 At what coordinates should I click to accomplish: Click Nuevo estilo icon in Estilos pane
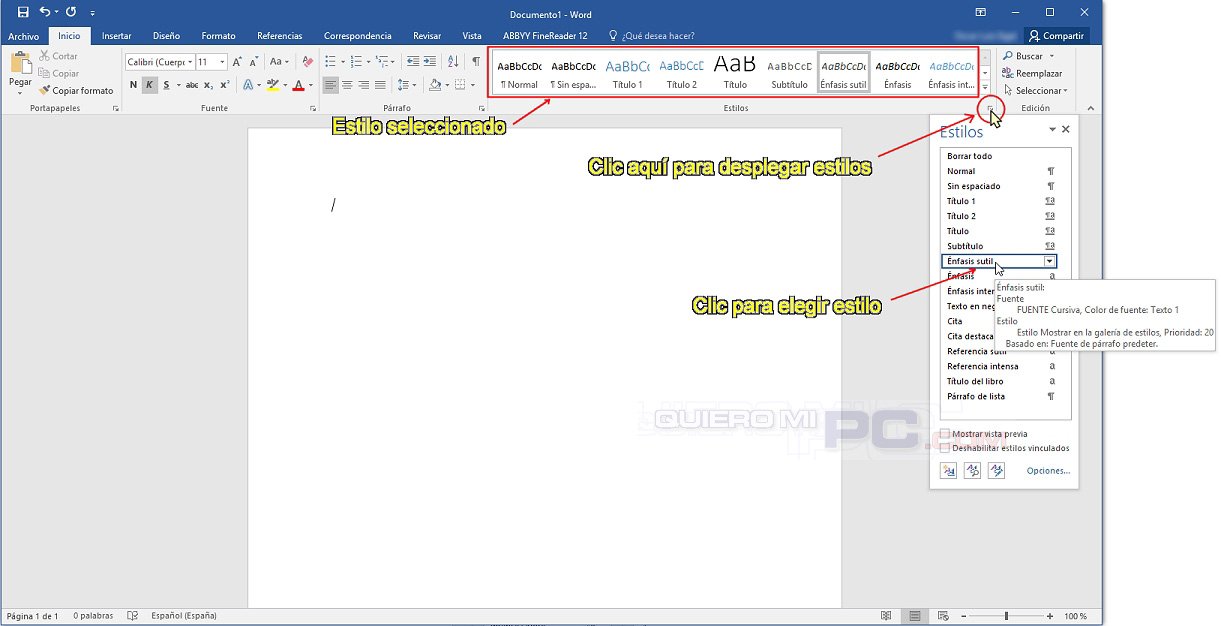(949, 470)
